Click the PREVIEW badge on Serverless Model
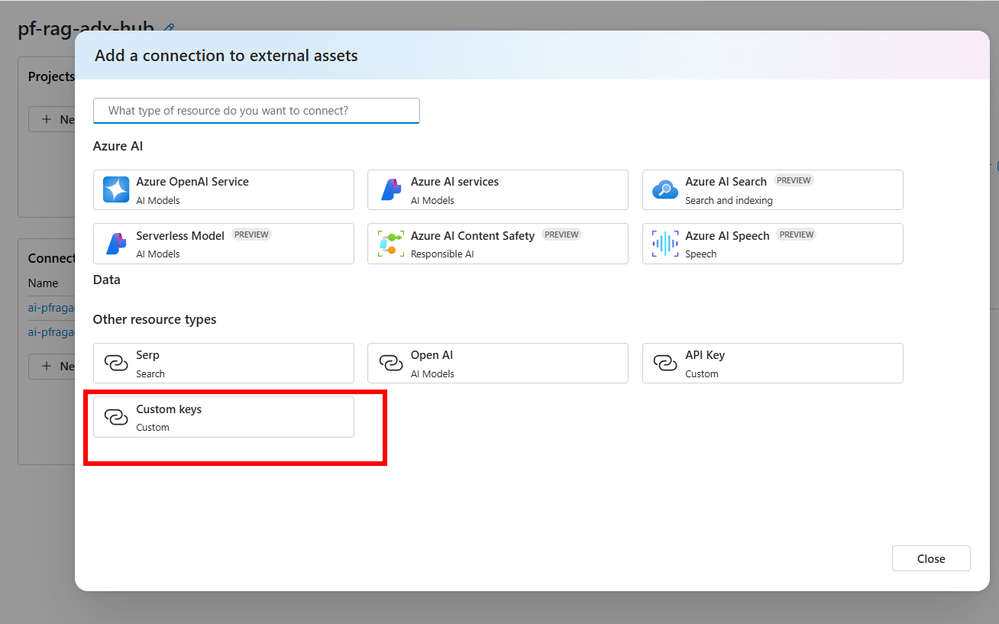Screen dimensions: 999x624 tap(251, 235)
